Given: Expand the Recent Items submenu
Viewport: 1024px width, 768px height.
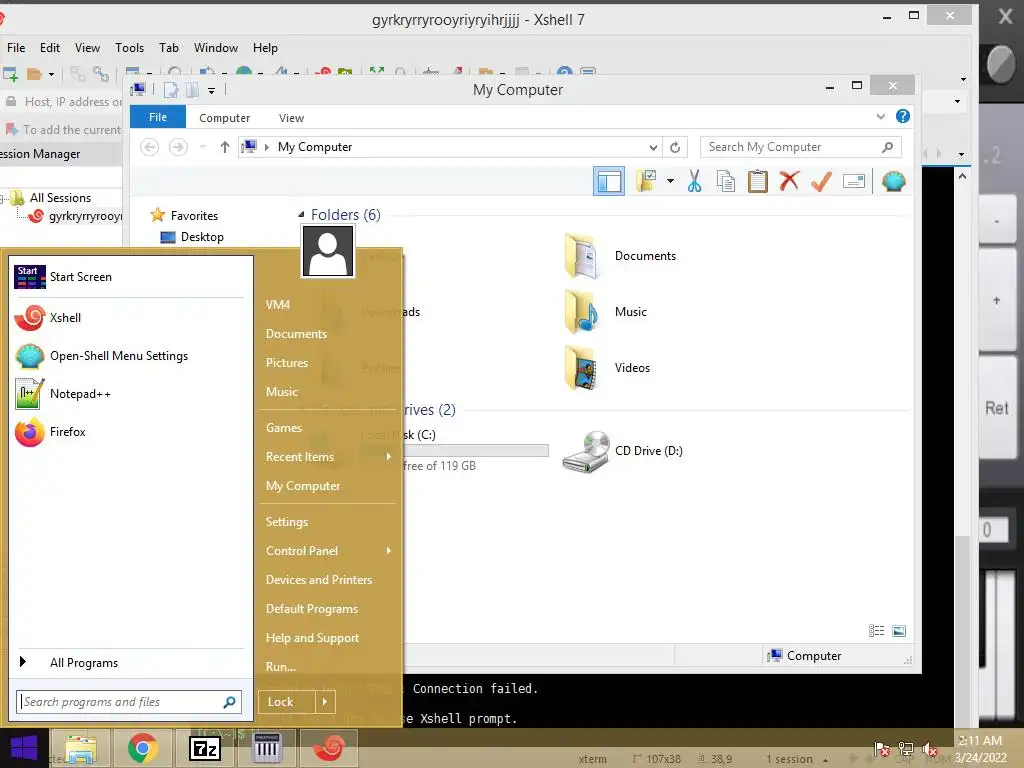Looking at the screenshot, I should point(389,456).
